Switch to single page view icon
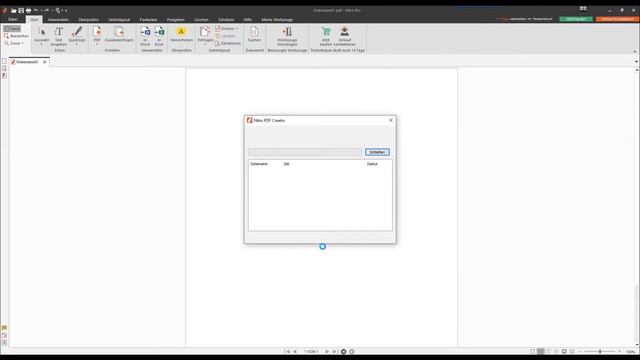Viewport: 640px width, 360px height. coord(533,351)
